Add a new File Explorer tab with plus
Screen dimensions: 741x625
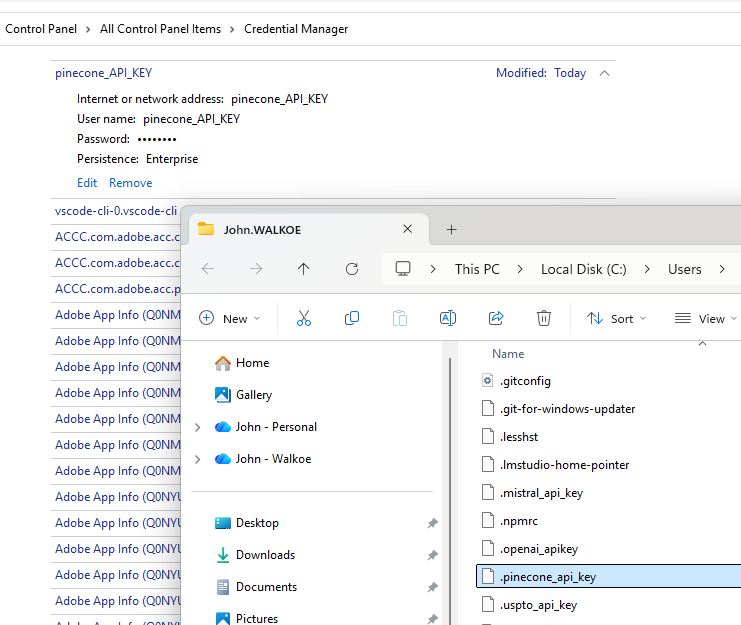click(x=451, y=230)
